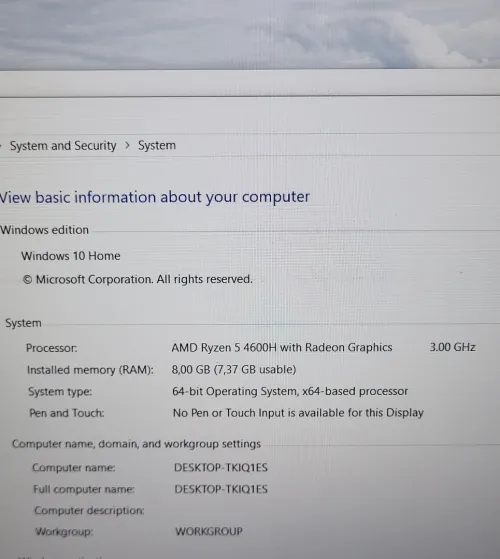Select the 3.00 GHz value
Screen dimensions: 500x559
tap(453, 347)
